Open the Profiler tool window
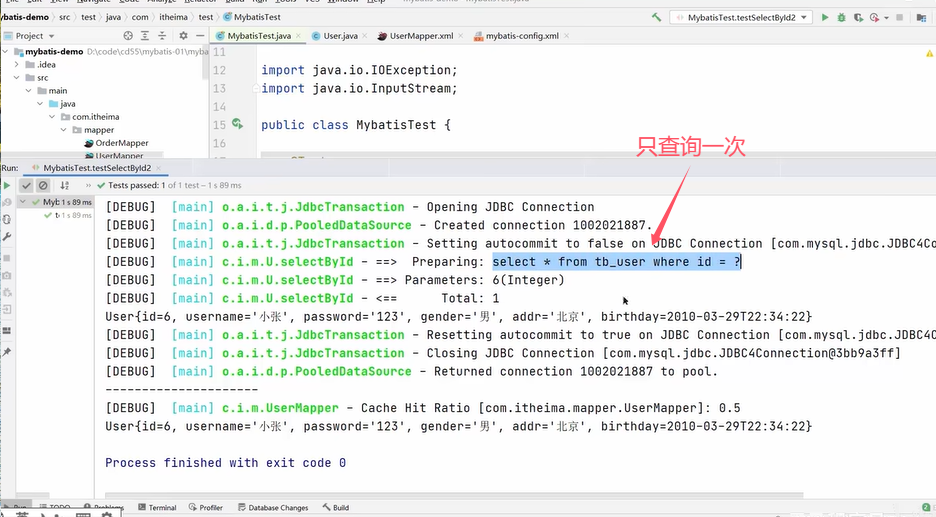This screenshot has width=936, height=517. 205,507
